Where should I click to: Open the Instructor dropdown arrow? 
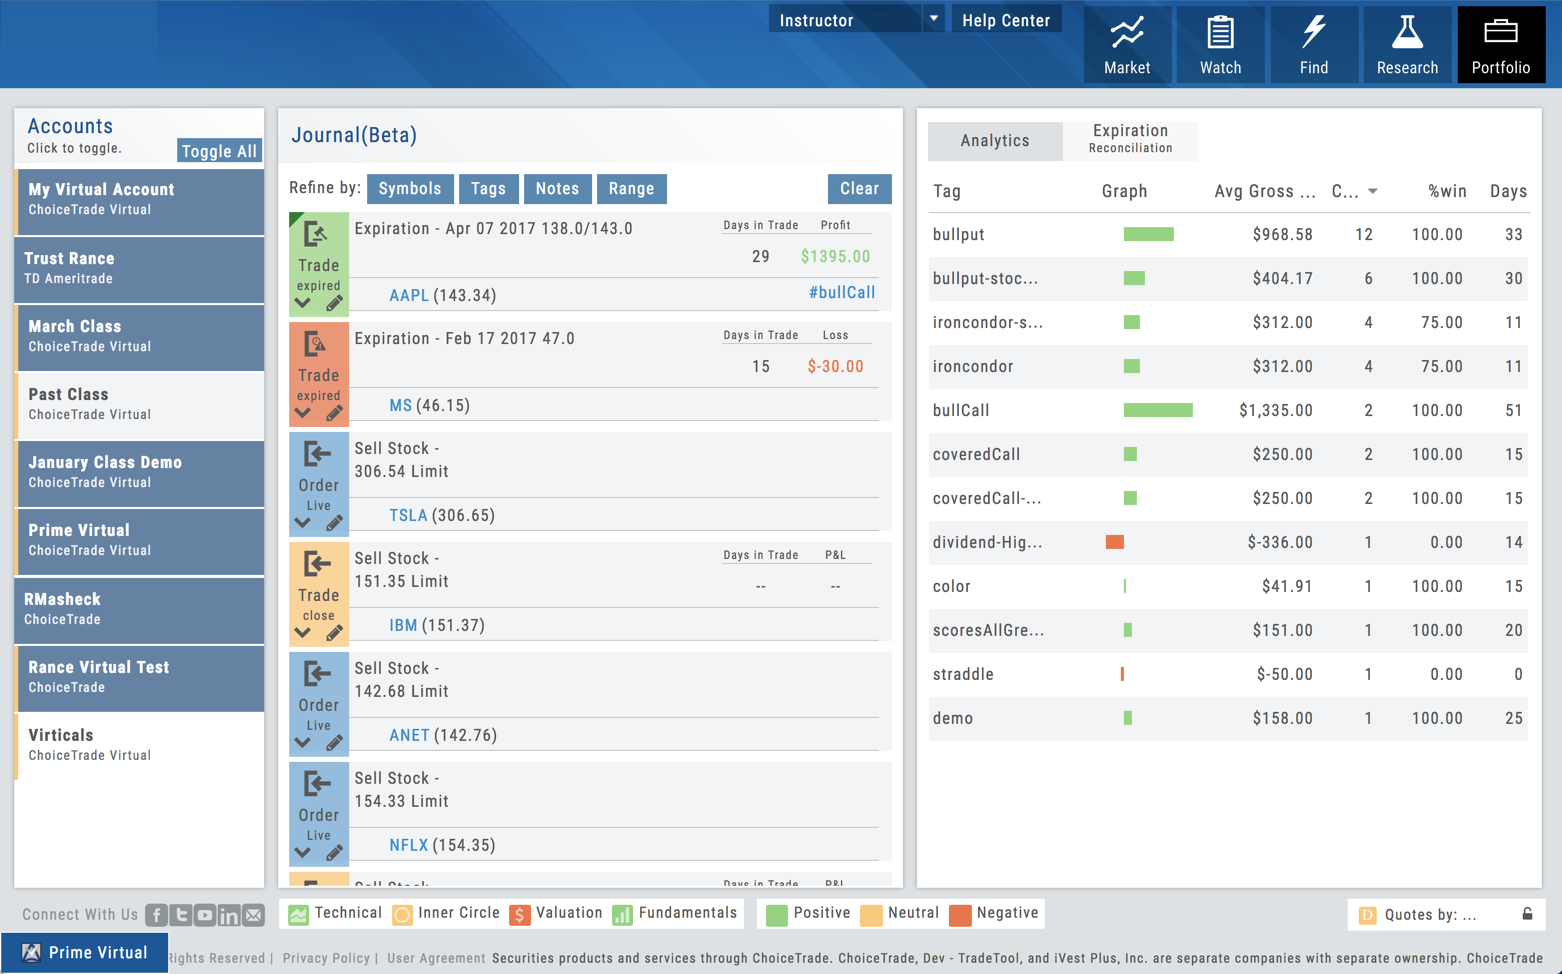point(933,19)
